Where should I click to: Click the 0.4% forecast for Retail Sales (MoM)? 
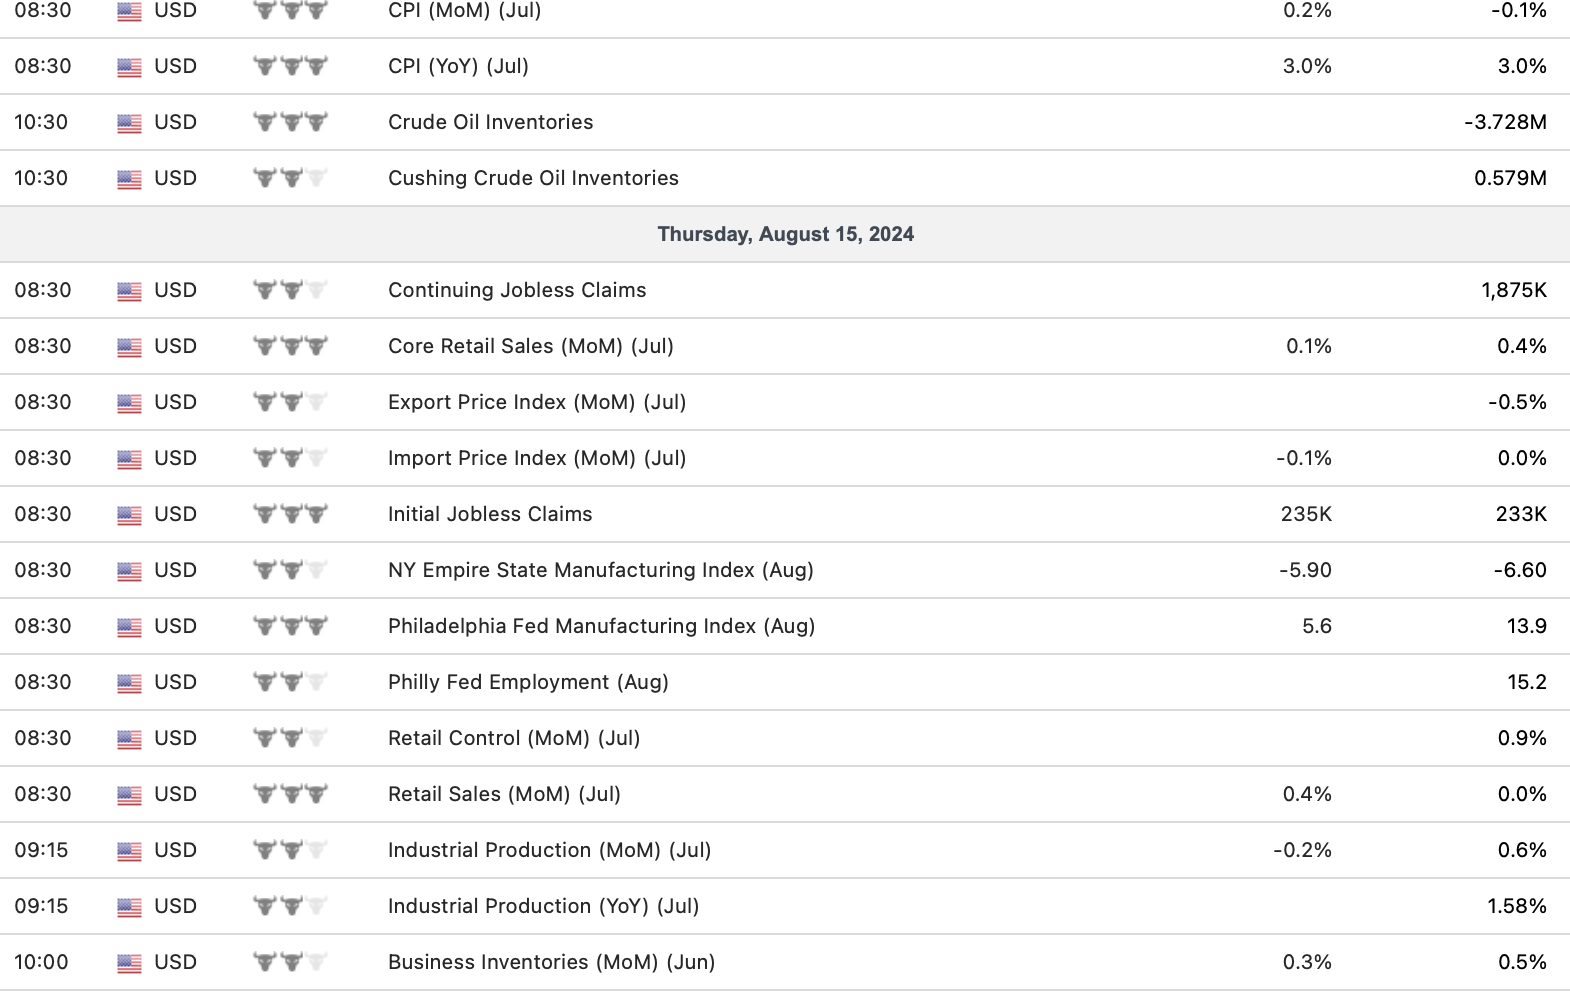[x=1307, y=794]
